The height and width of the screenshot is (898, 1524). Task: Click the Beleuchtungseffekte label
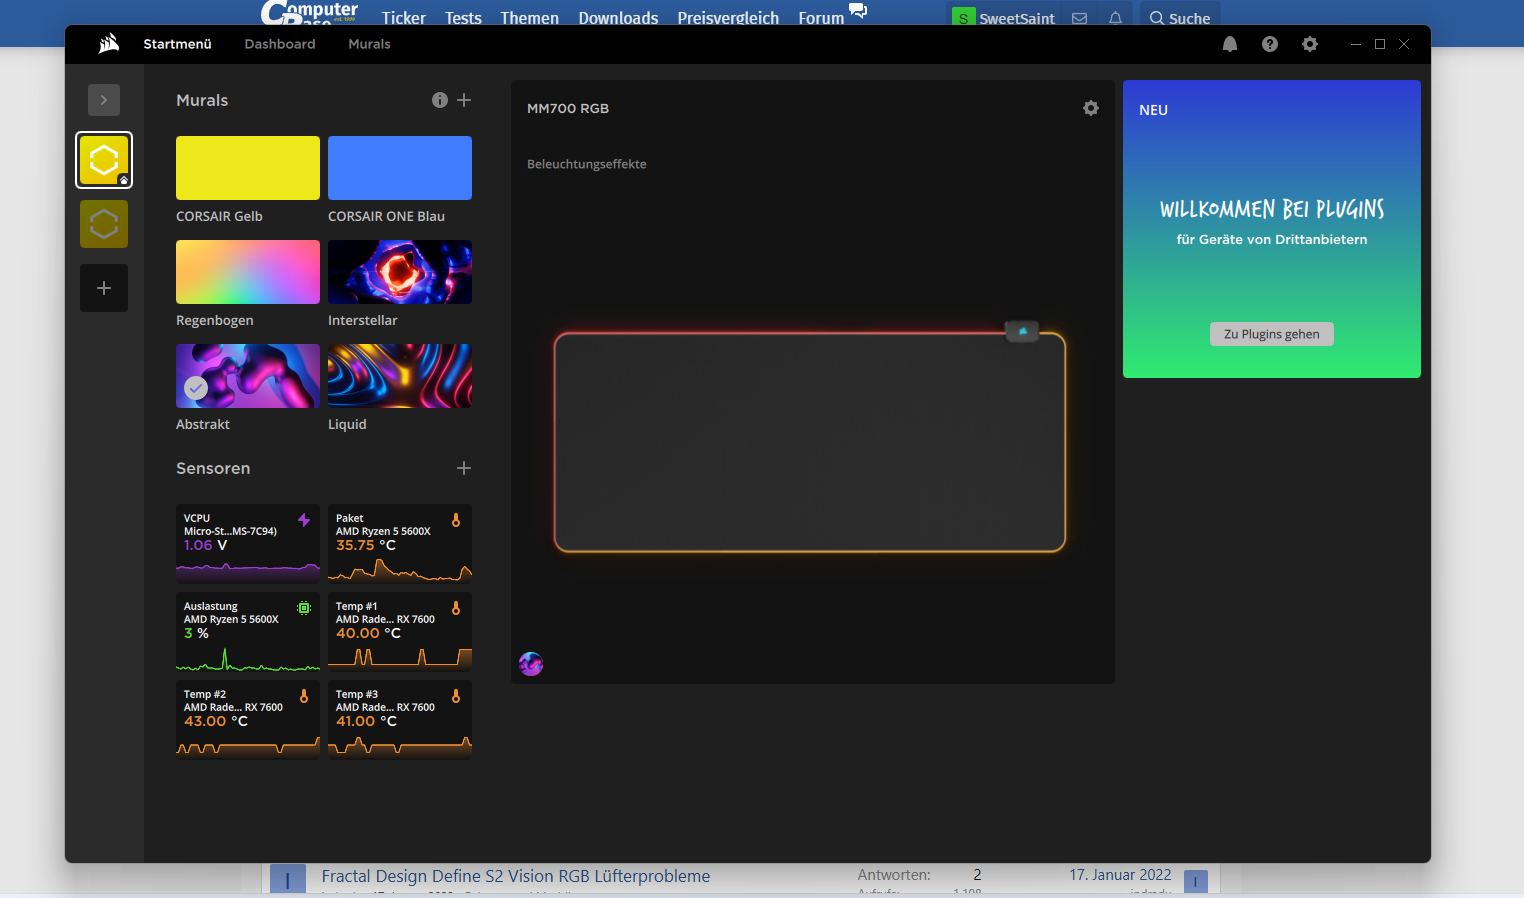[587, 164]
